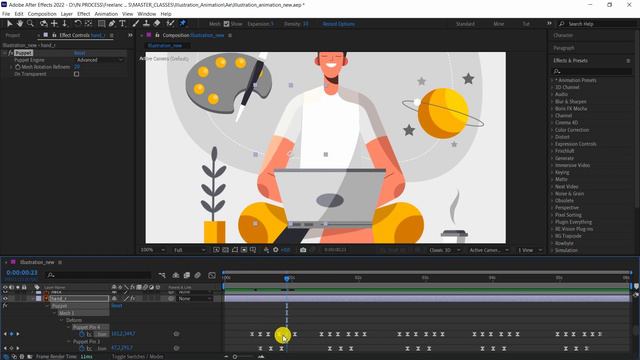Select the Rectangle shape tool

(x=101, y=24)
